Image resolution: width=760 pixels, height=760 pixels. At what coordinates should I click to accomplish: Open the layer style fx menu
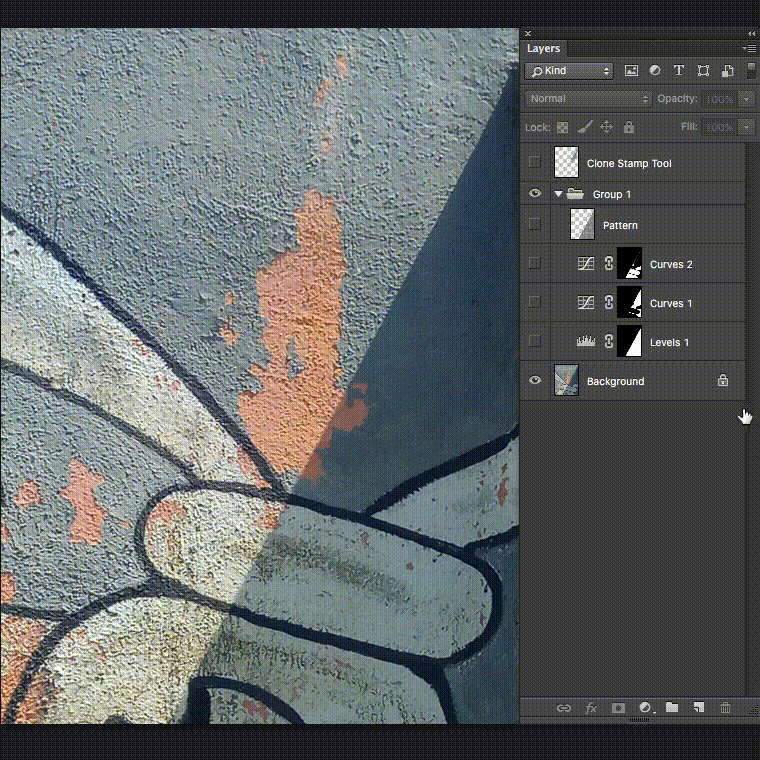click(x=591, y=708)
